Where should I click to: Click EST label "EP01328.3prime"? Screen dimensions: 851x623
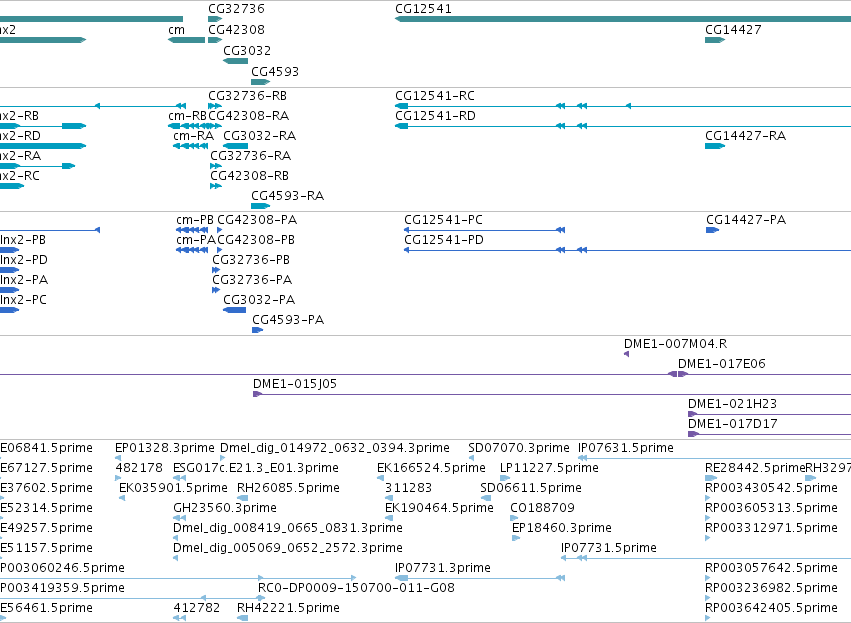(165, 448)
